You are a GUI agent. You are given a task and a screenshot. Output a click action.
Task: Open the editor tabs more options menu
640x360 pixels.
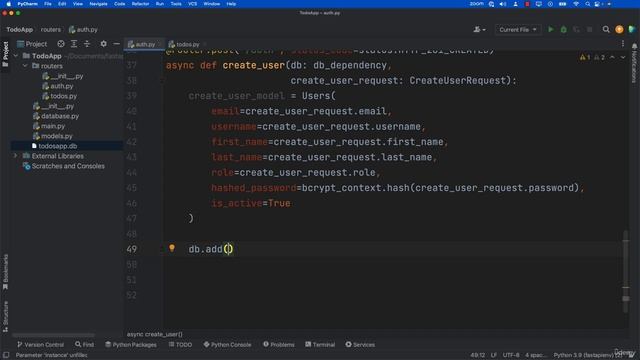pyautogui.click(x=623, y=44)
